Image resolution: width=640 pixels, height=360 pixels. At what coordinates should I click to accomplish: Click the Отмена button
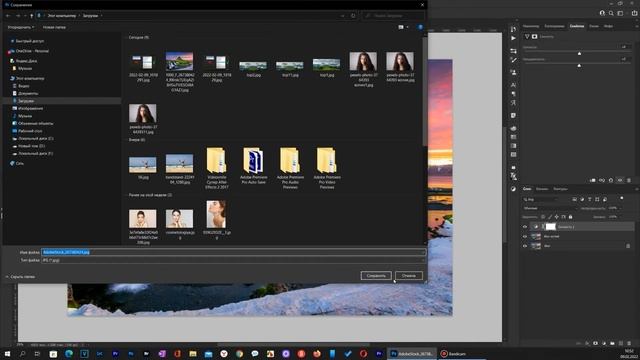pyautogui.click(x=409, y=276)
